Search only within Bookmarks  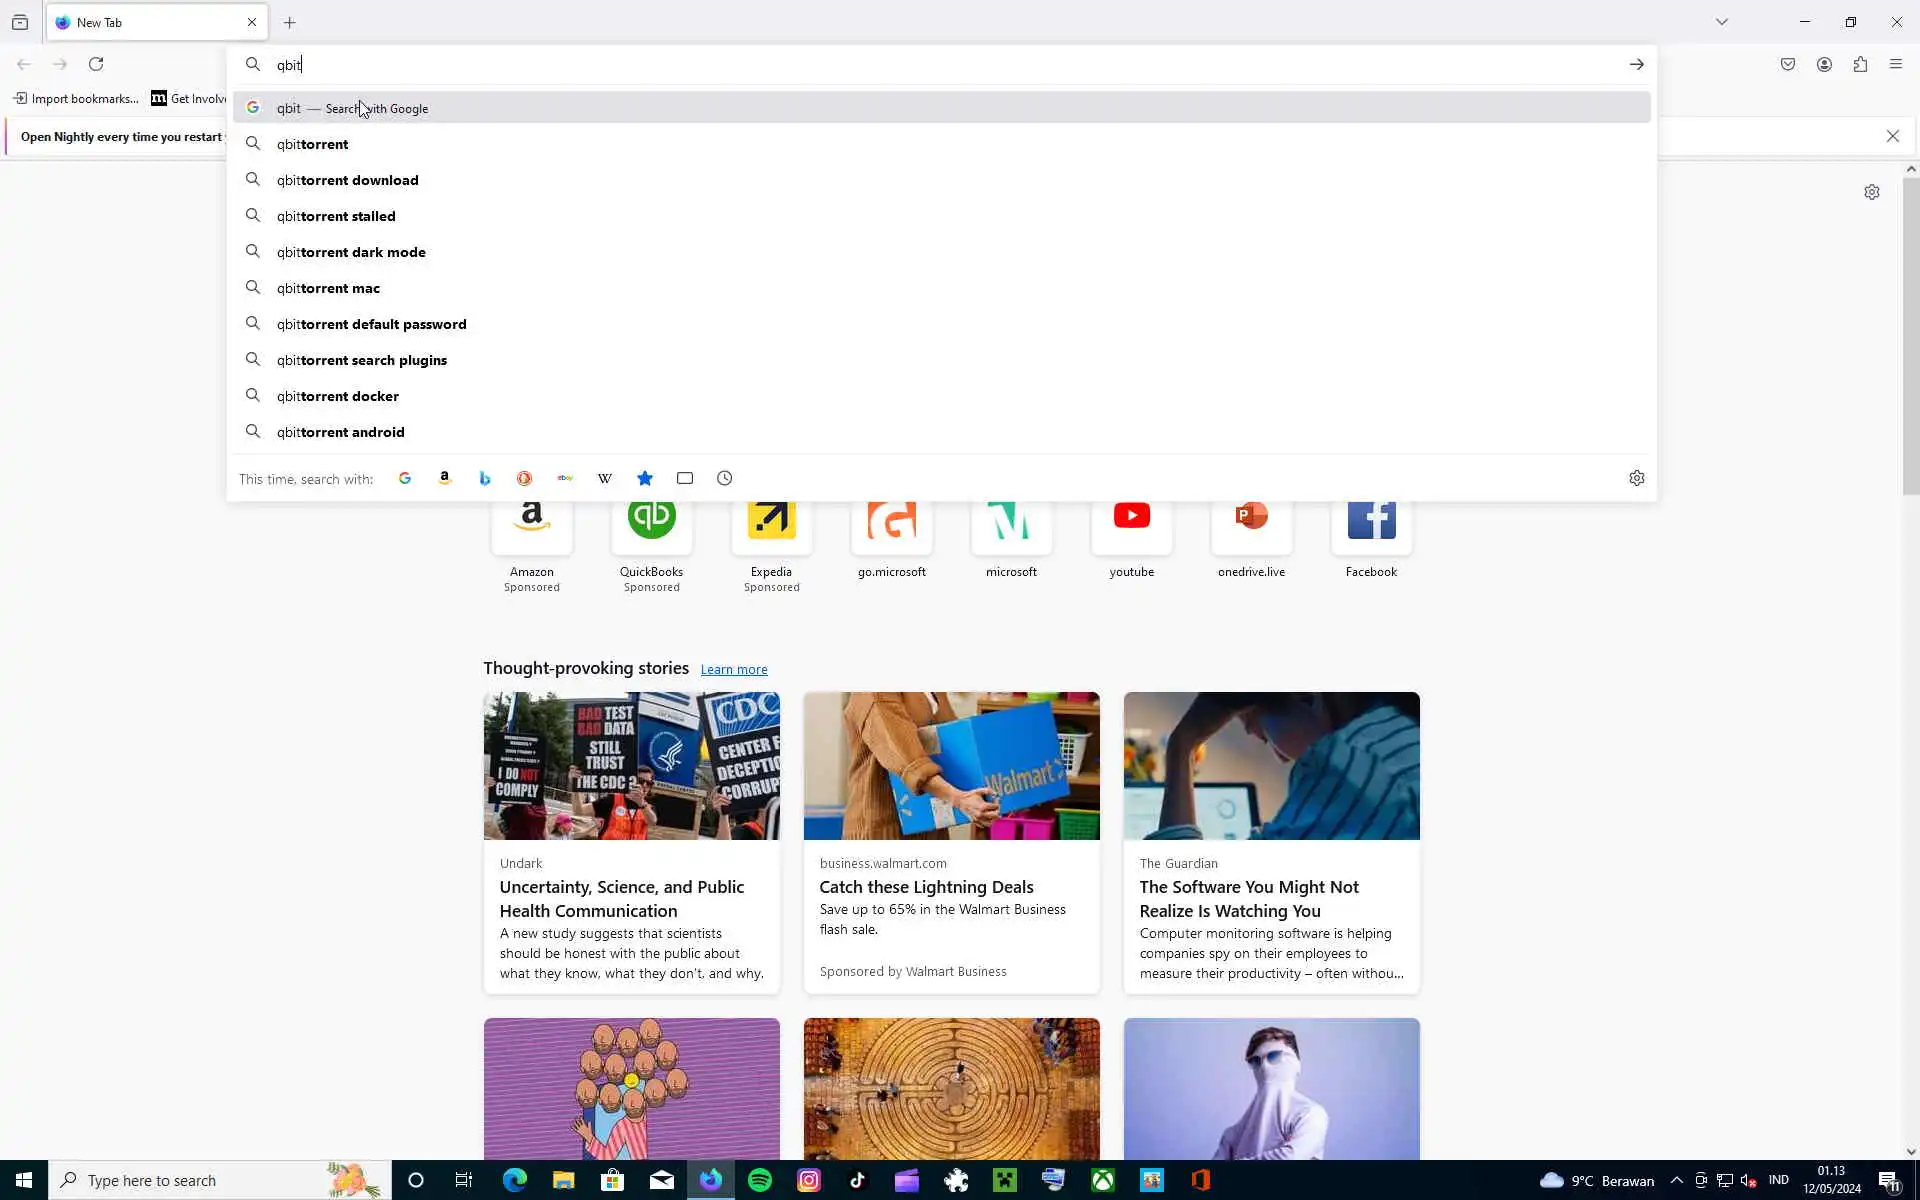click(x=645, y=479)
